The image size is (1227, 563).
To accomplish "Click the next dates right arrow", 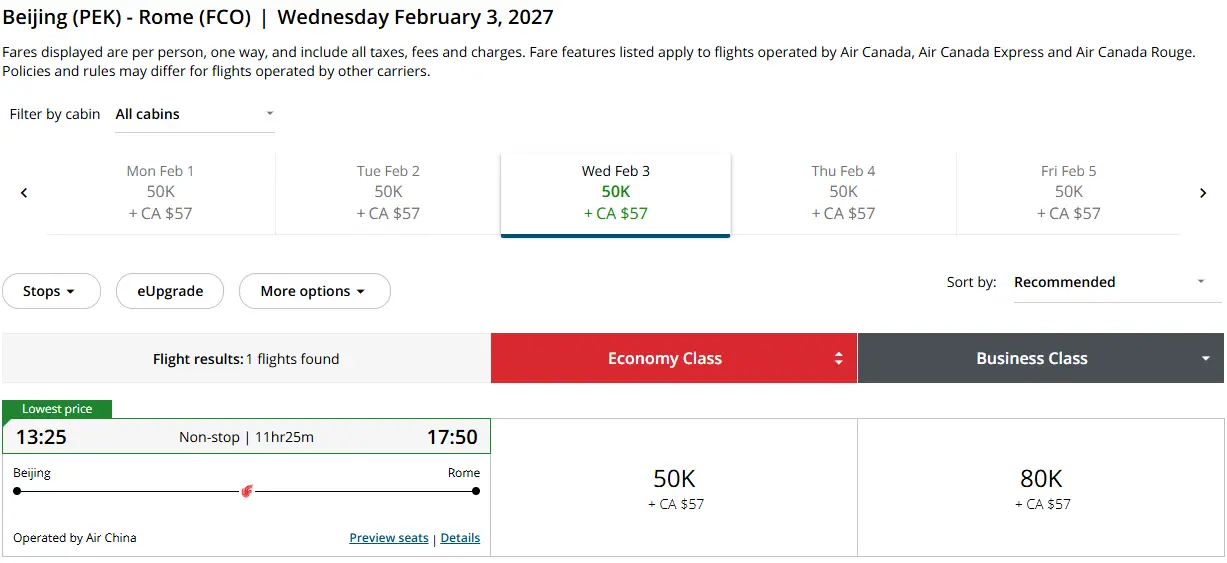I will (x=1203, y=193).
